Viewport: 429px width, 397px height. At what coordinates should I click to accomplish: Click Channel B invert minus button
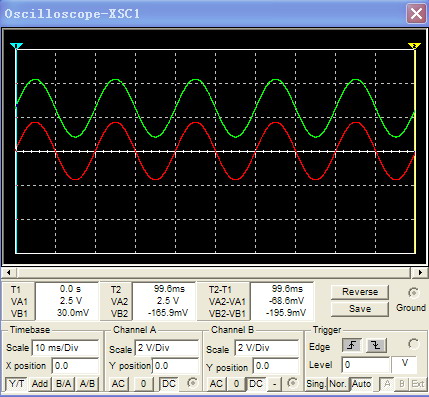274,384
